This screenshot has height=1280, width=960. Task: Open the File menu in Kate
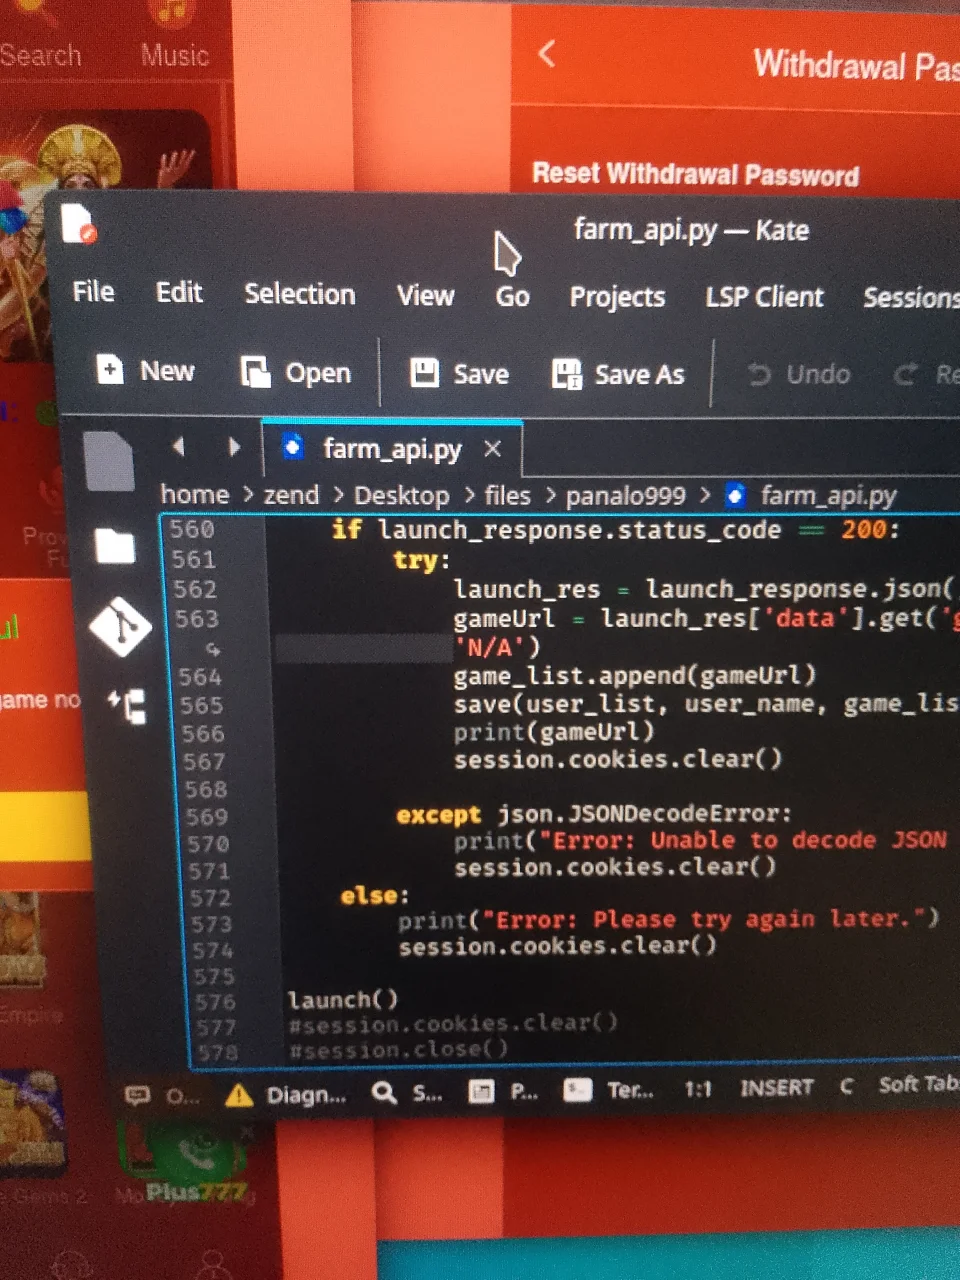tap(93, 291)
